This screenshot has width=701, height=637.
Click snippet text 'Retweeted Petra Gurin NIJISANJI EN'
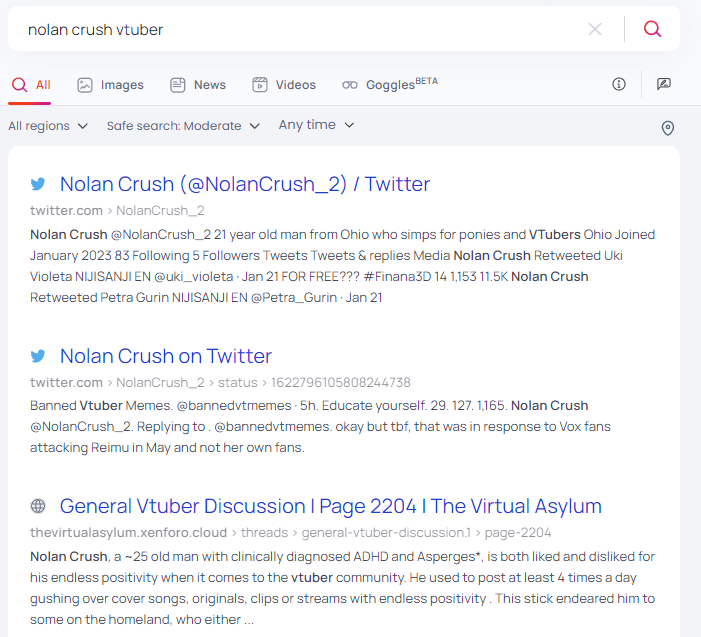(x=139, y=298)
